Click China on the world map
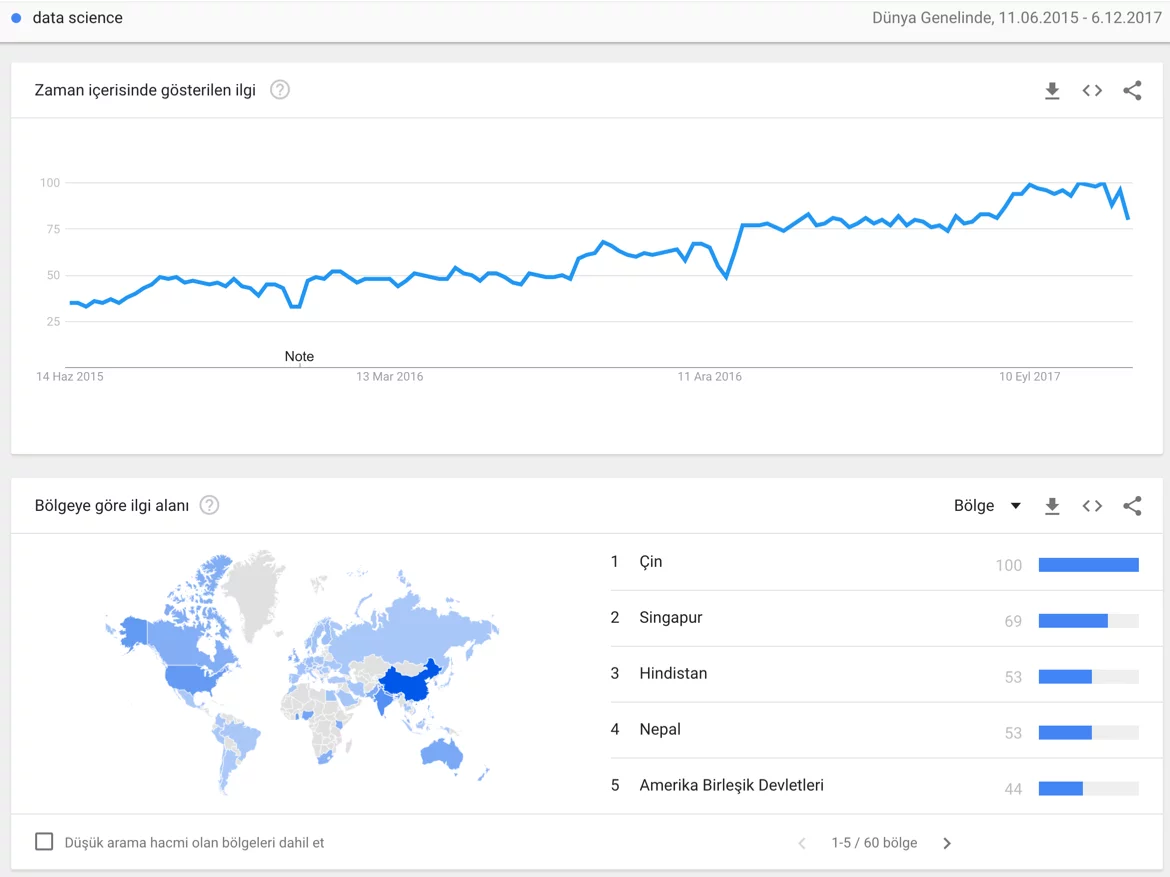The width and height of the screenshot is (1170, 877). click(x=410, y=683)
